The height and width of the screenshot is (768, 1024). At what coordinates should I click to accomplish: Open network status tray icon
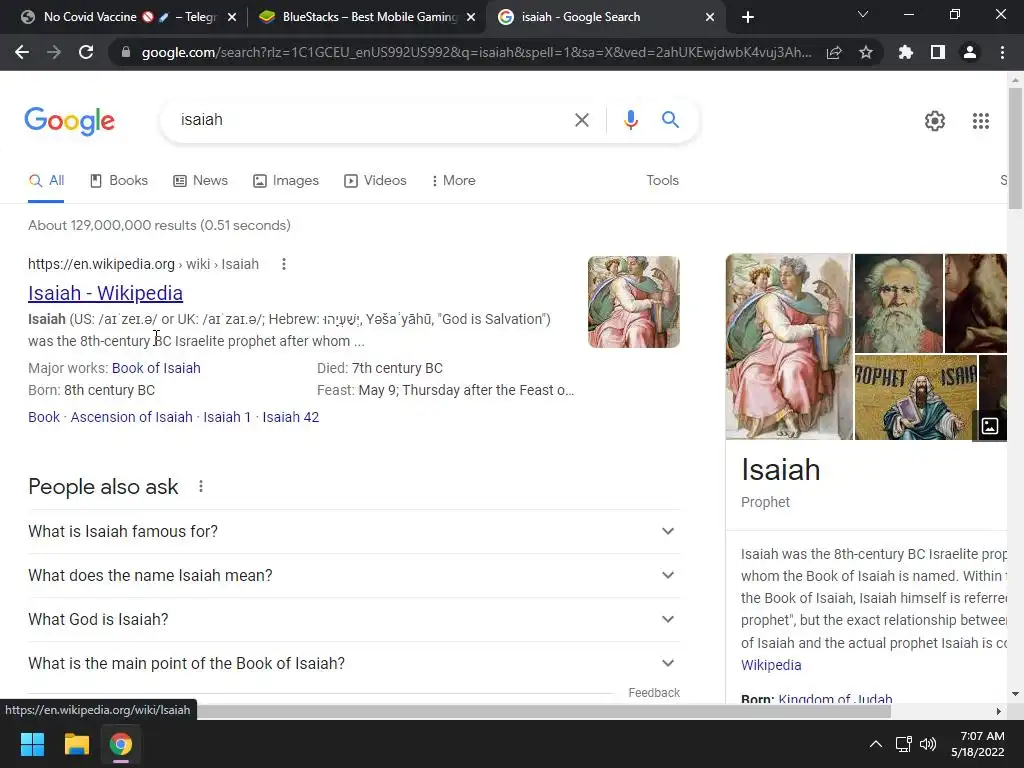click(903, 744)
